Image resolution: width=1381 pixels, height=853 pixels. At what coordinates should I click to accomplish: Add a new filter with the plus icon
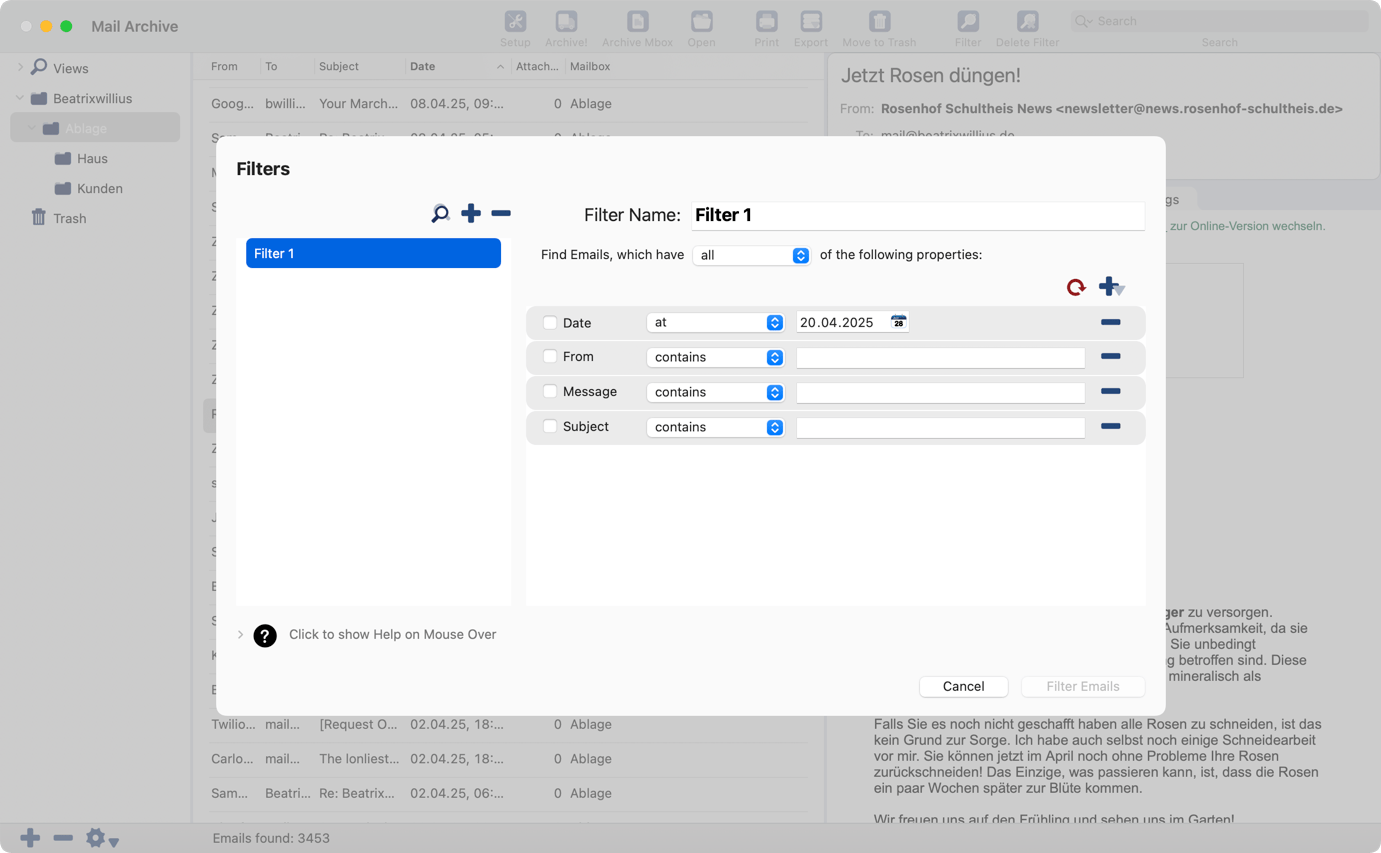tap(471, 213)
